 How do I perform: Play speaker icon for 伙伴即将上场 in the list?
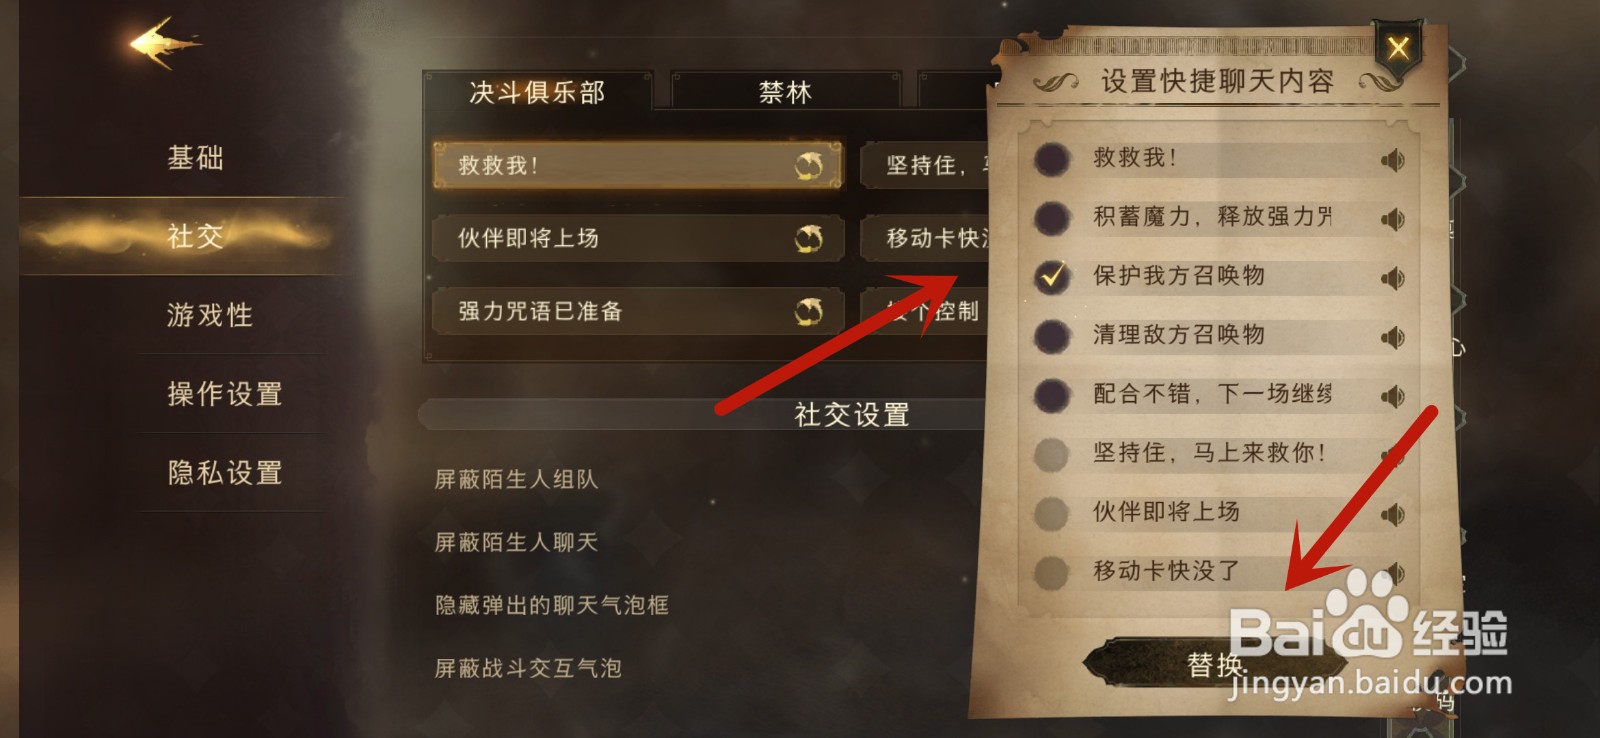click(1392, 514)
